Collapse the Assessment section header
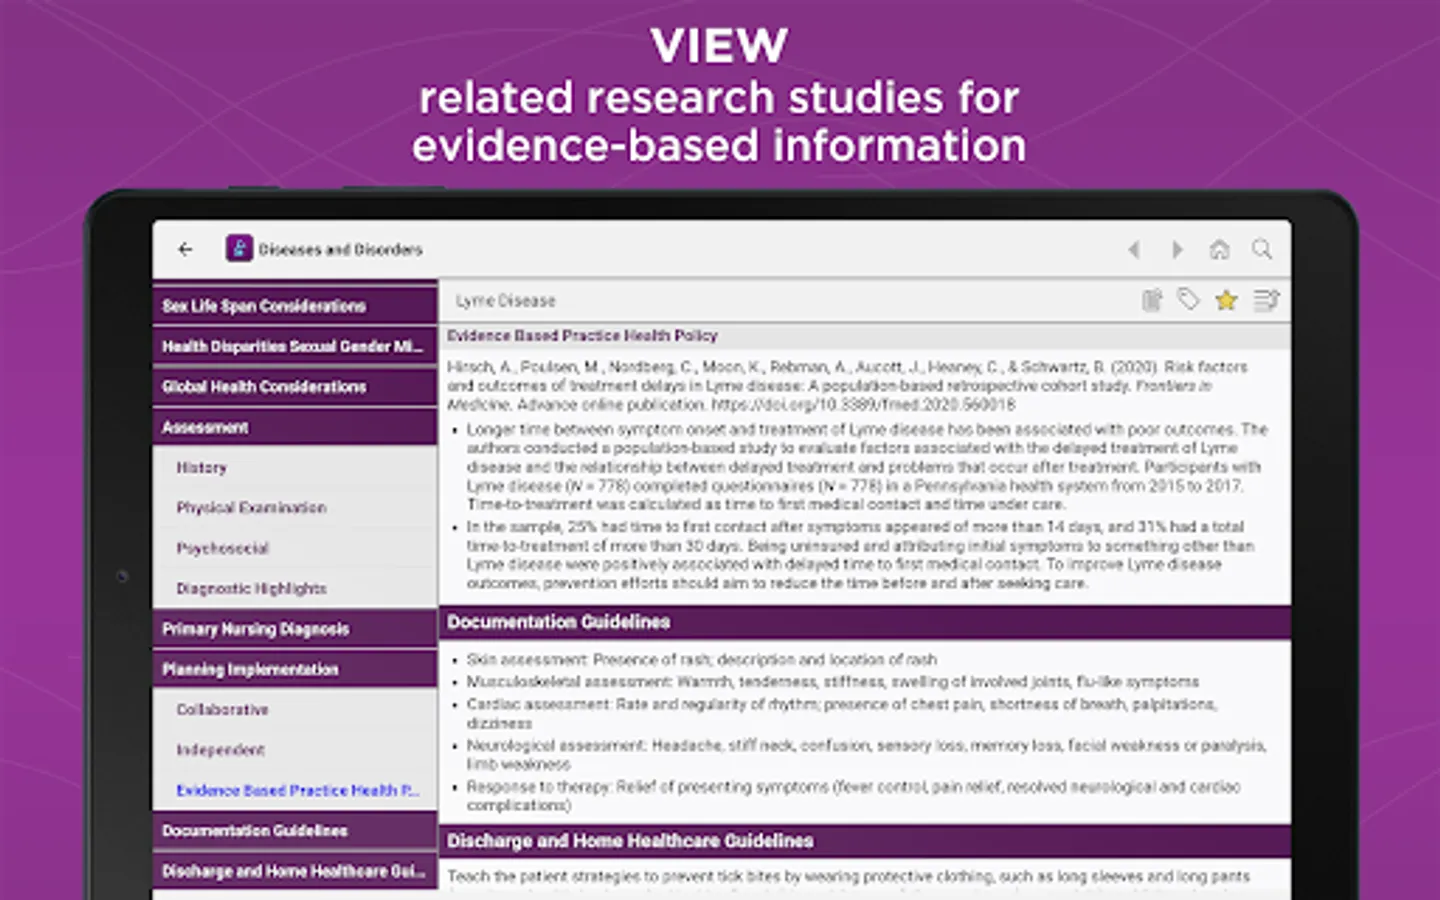Image resolution: width=1440 pixels, height=900 pixels. 295,427
